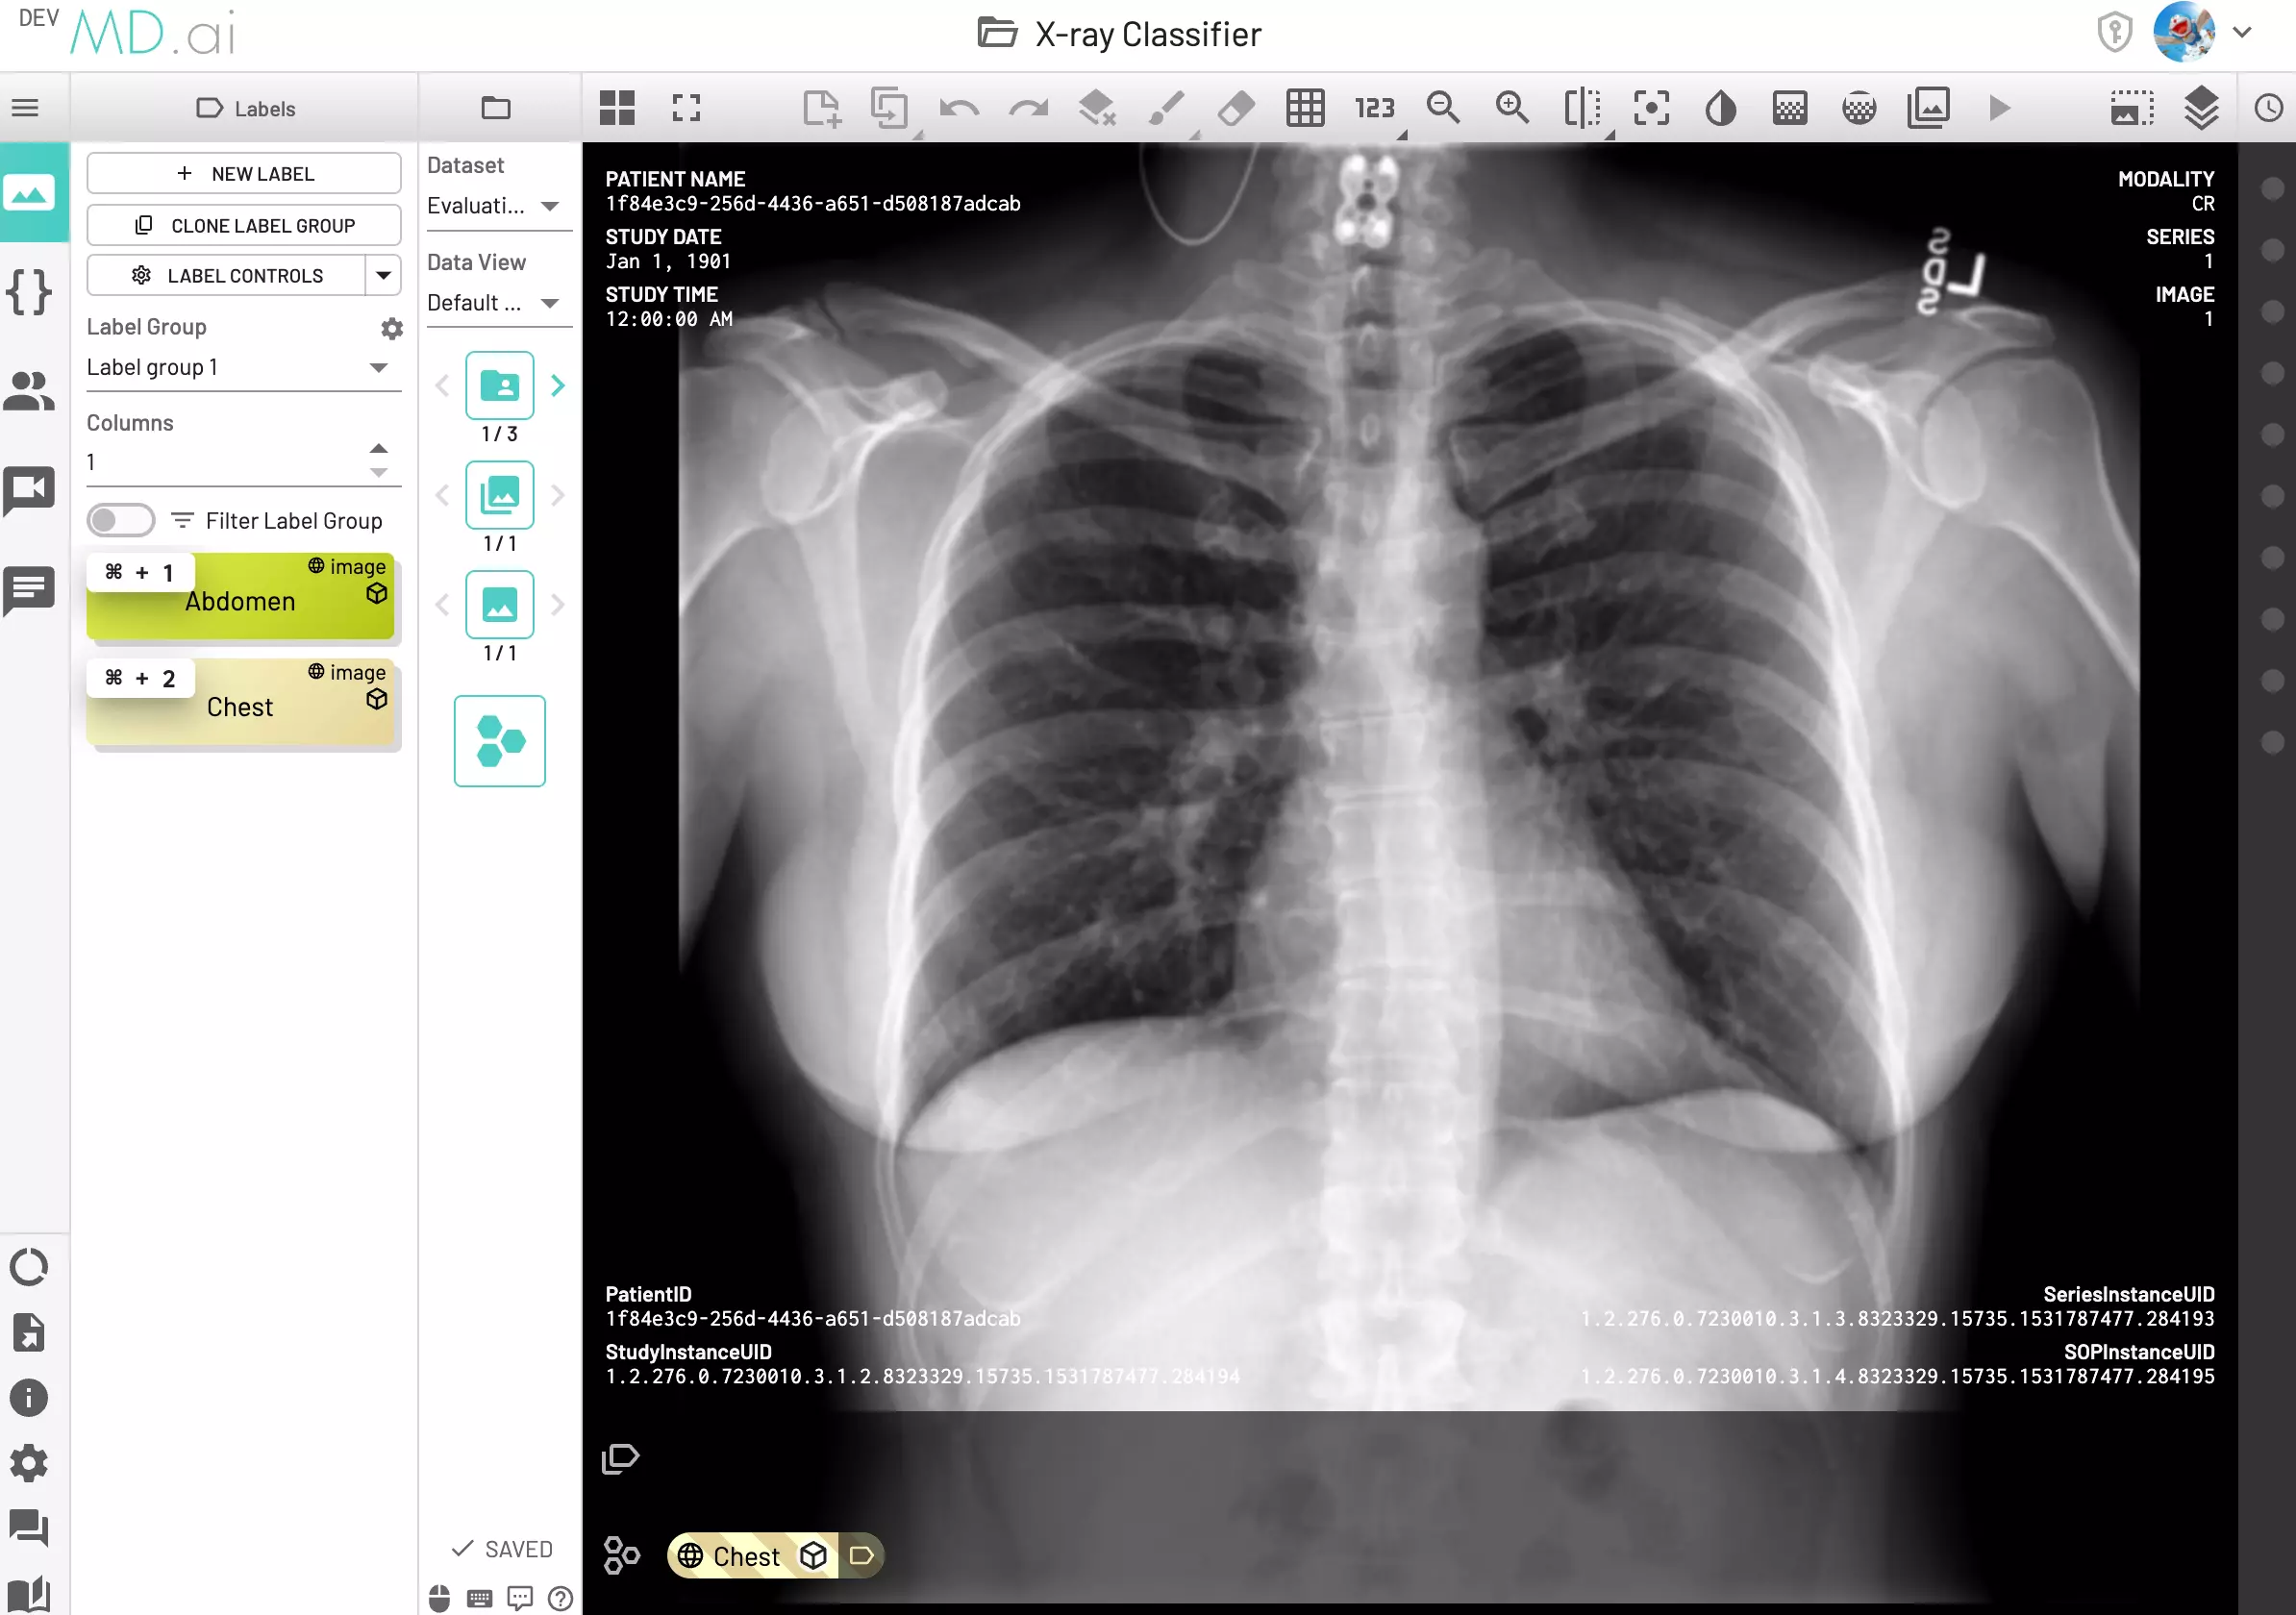Select the Abdomen label in the label list
Screen dimensions: 2296x1615
pyautogui.click(x=240, y=600)
